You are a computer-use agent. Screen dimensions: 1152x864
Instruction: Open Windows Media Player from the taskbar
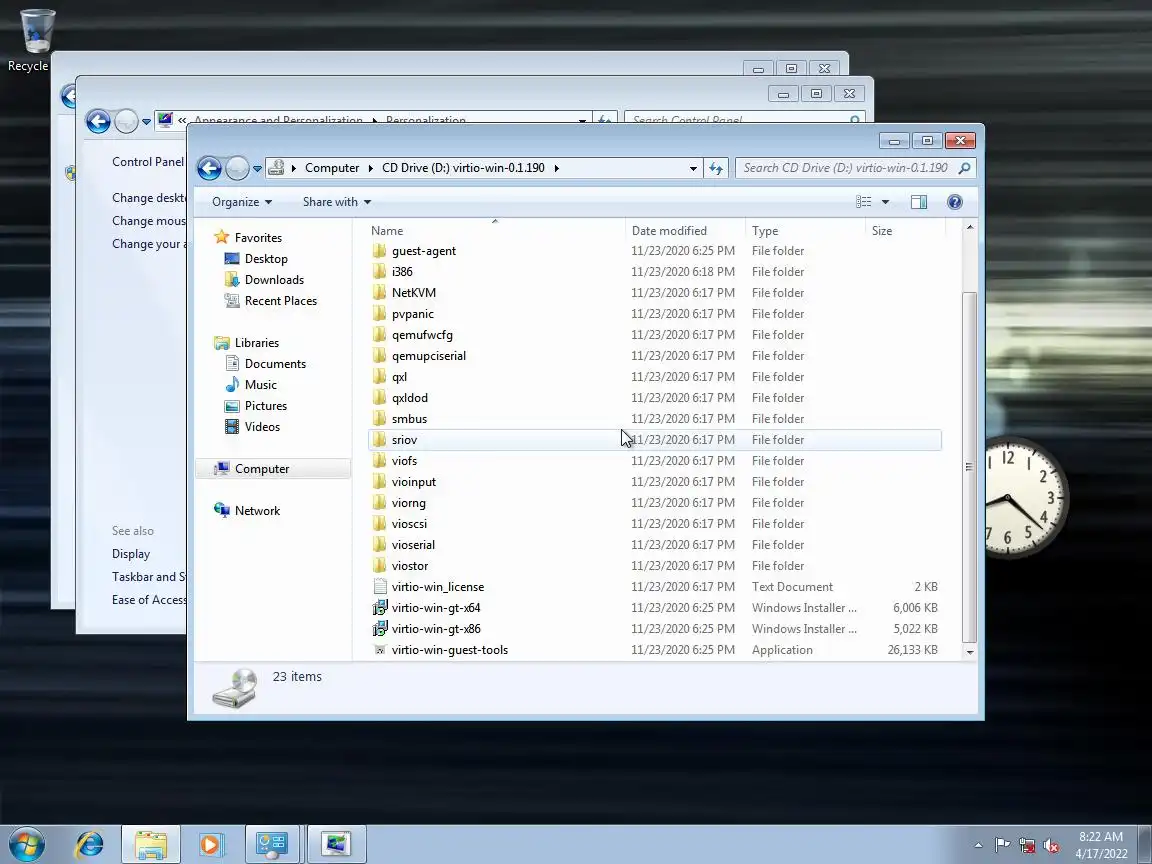[210, 844]
